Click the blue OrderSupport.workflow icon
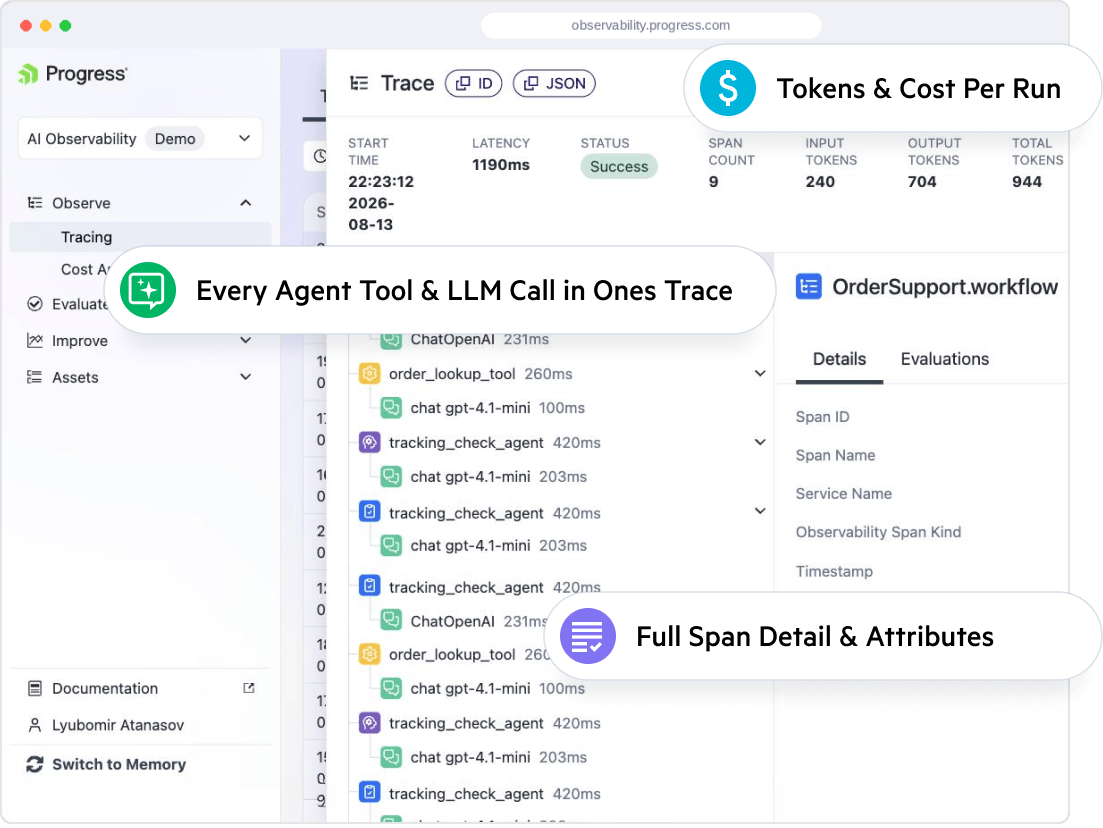The height and width of the screenshot is (828, 1103). point(808,286)
